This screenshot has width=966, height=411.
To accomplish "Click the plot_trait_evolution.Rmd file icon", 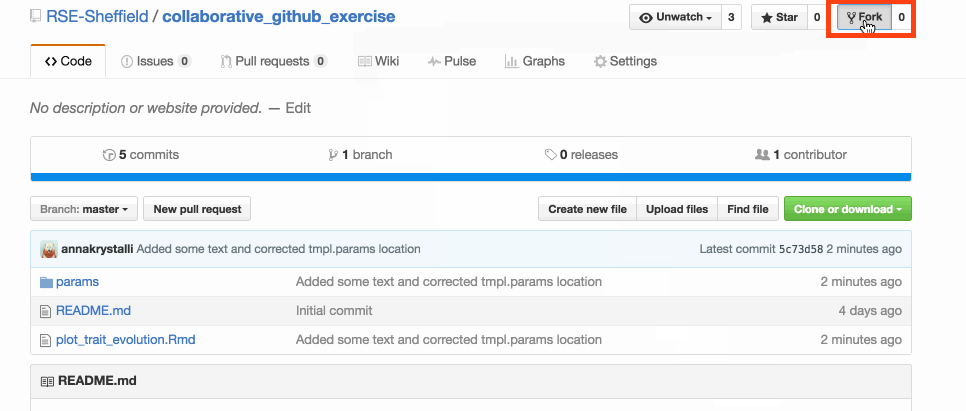I will point(45,340).
